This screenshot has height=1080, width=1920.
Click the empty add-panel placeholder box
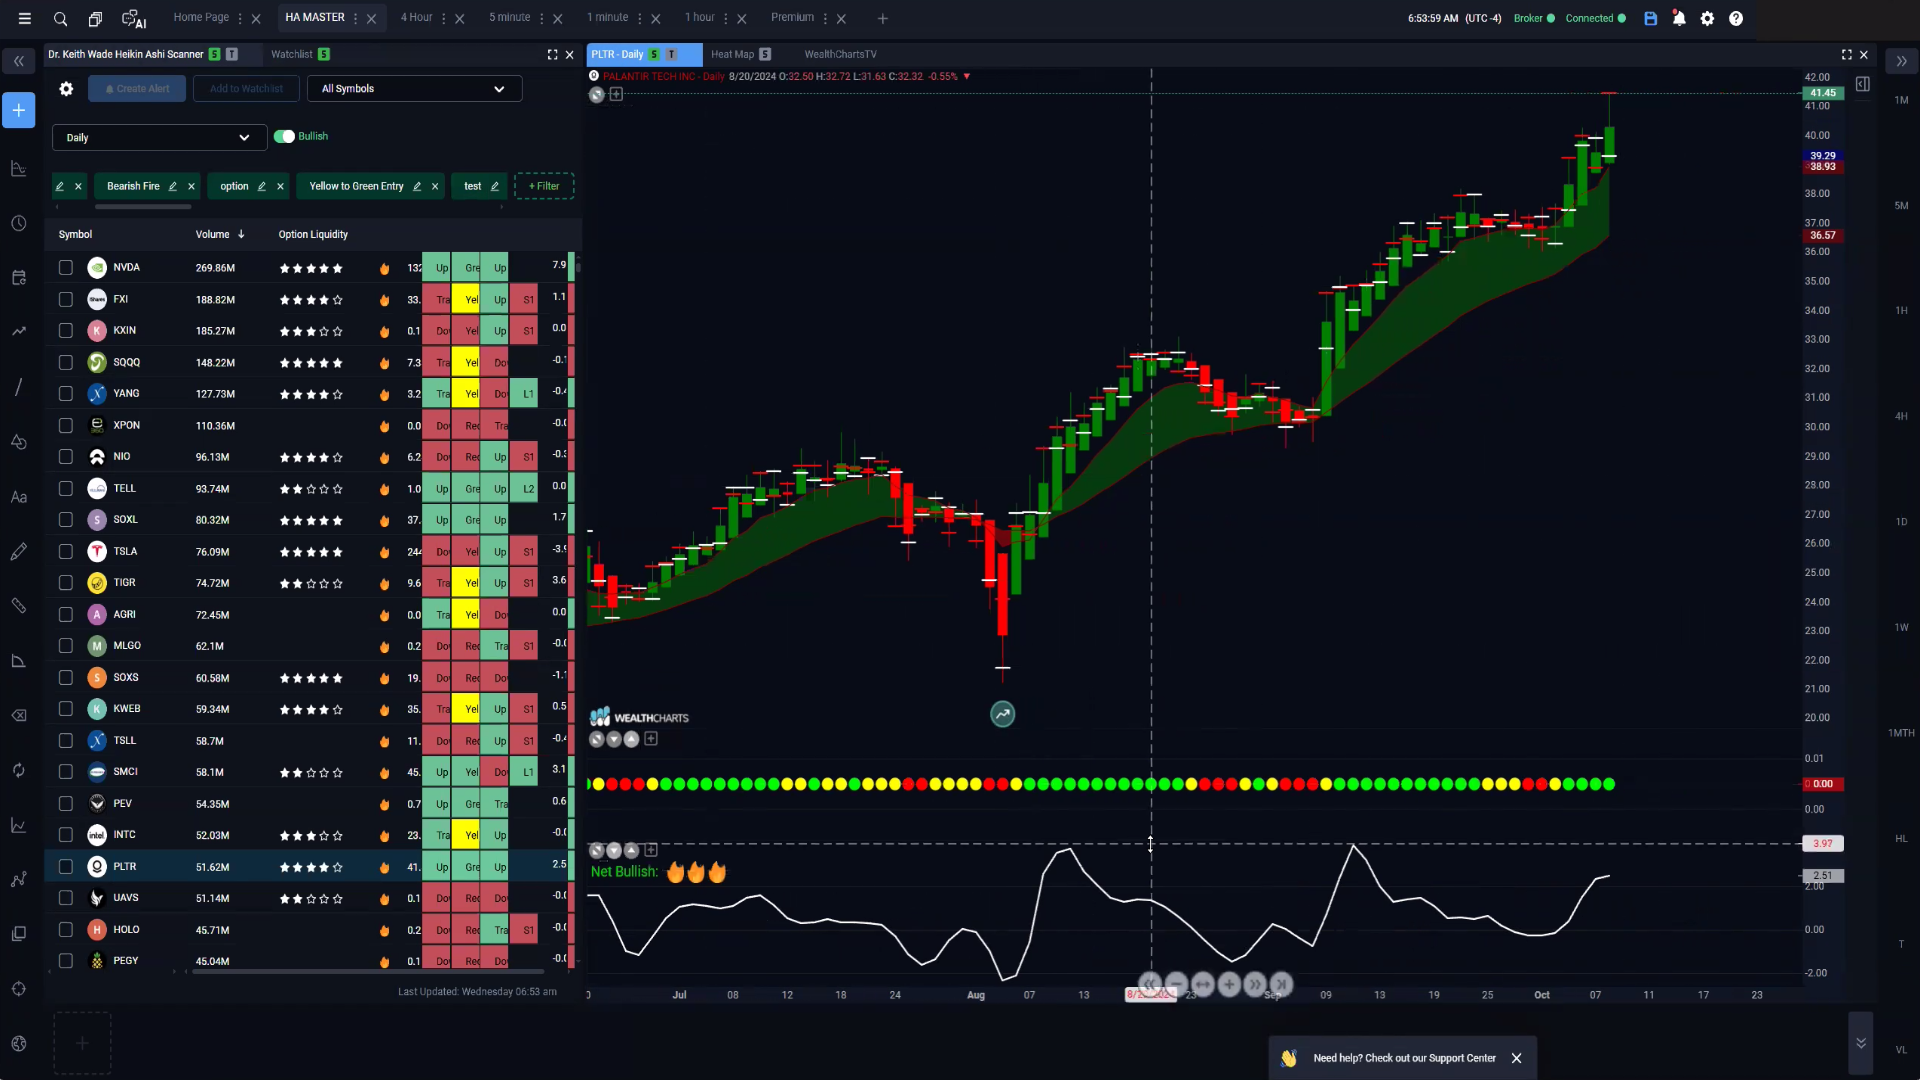82,1043
